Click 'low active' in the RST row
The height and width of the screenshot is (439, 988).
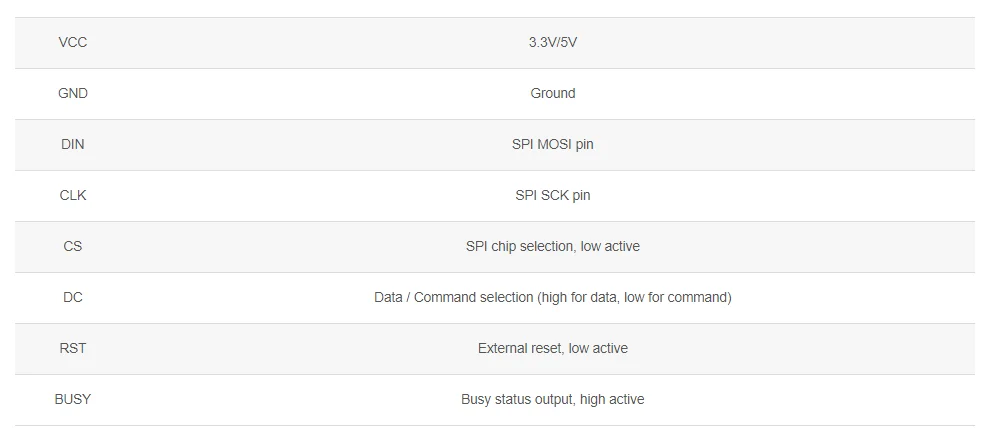pos(598,349)
